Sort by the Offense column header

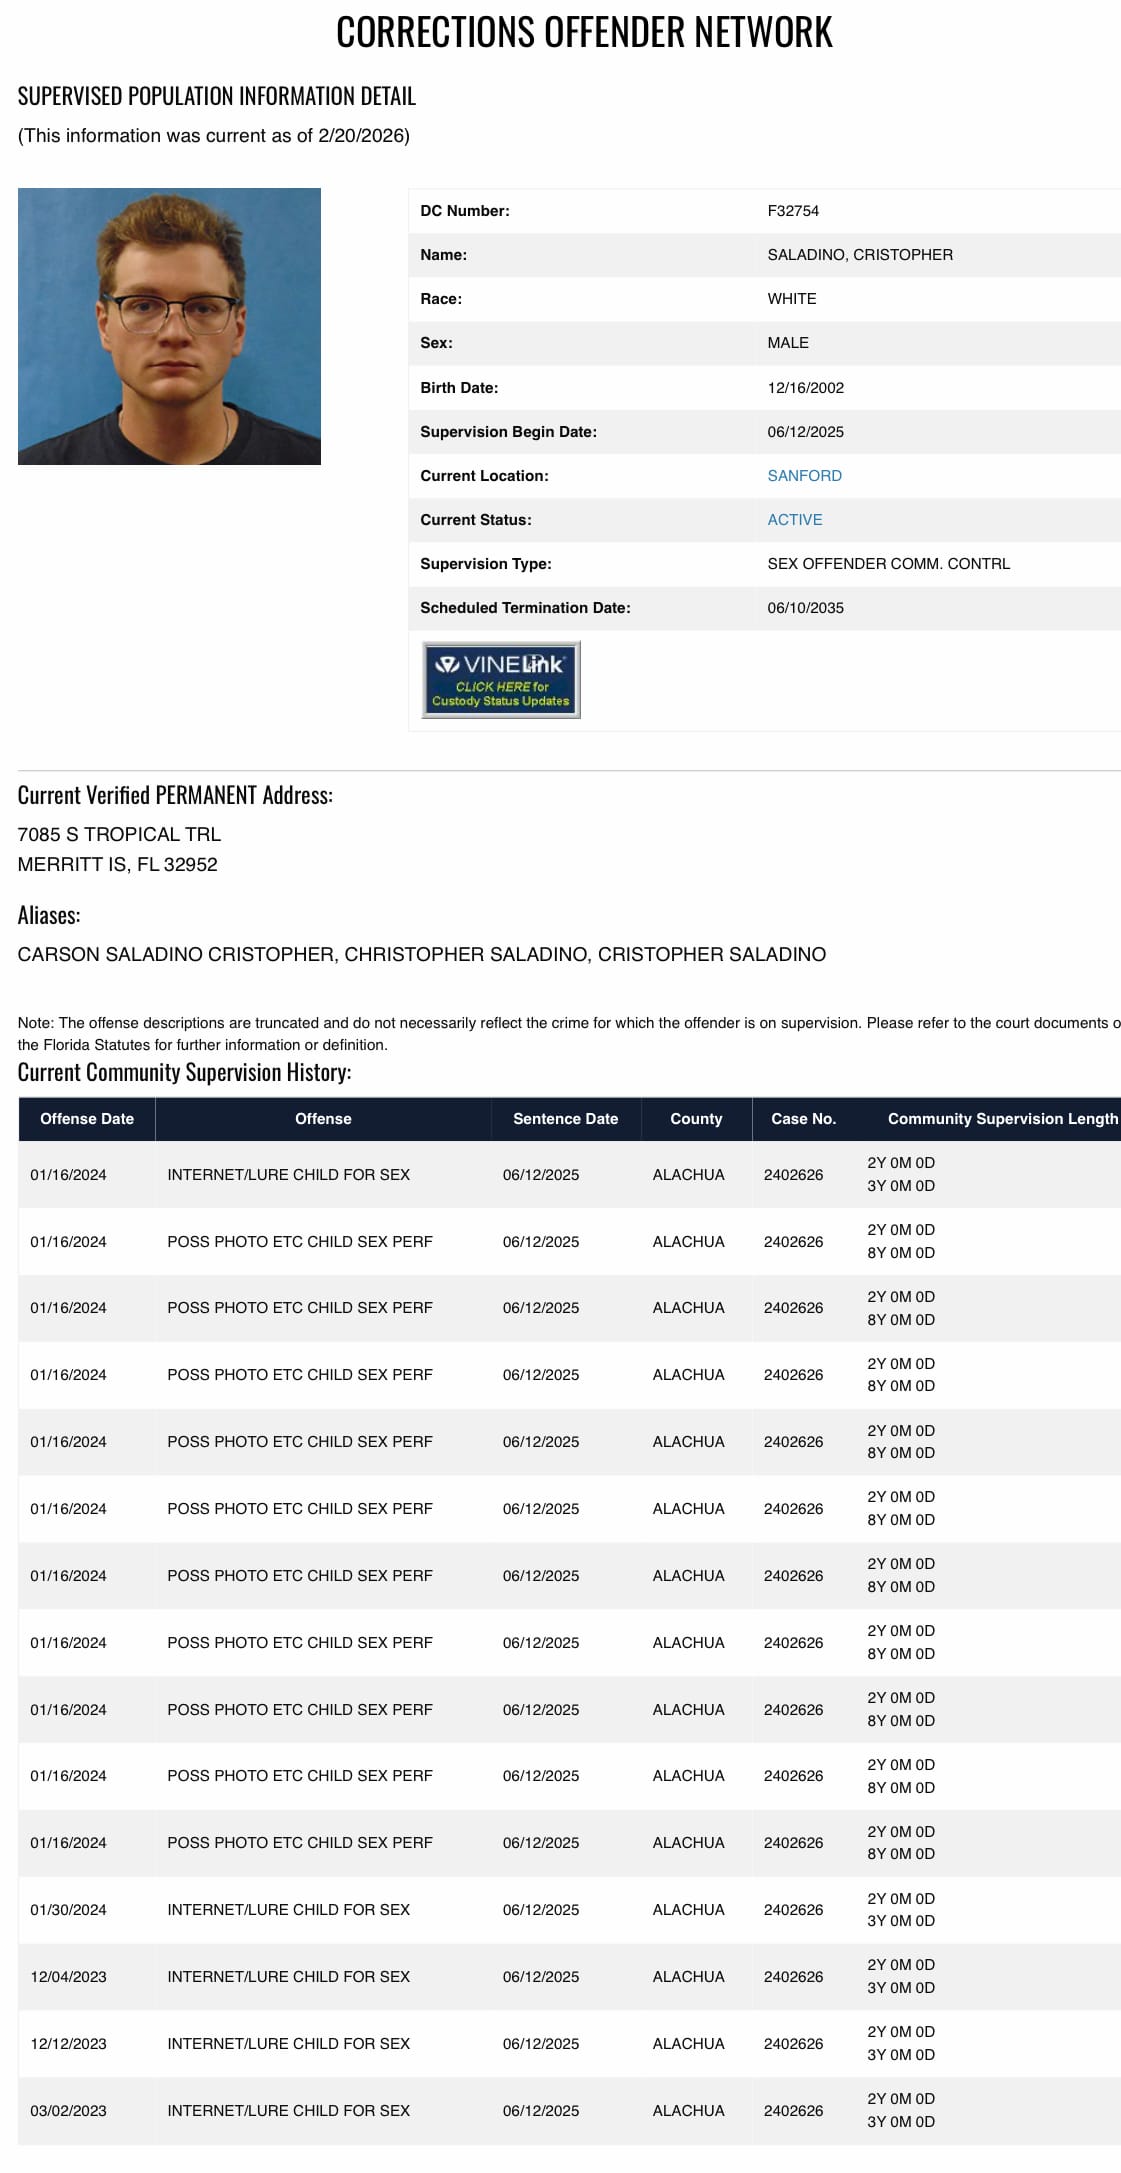tap(323, 1119)
